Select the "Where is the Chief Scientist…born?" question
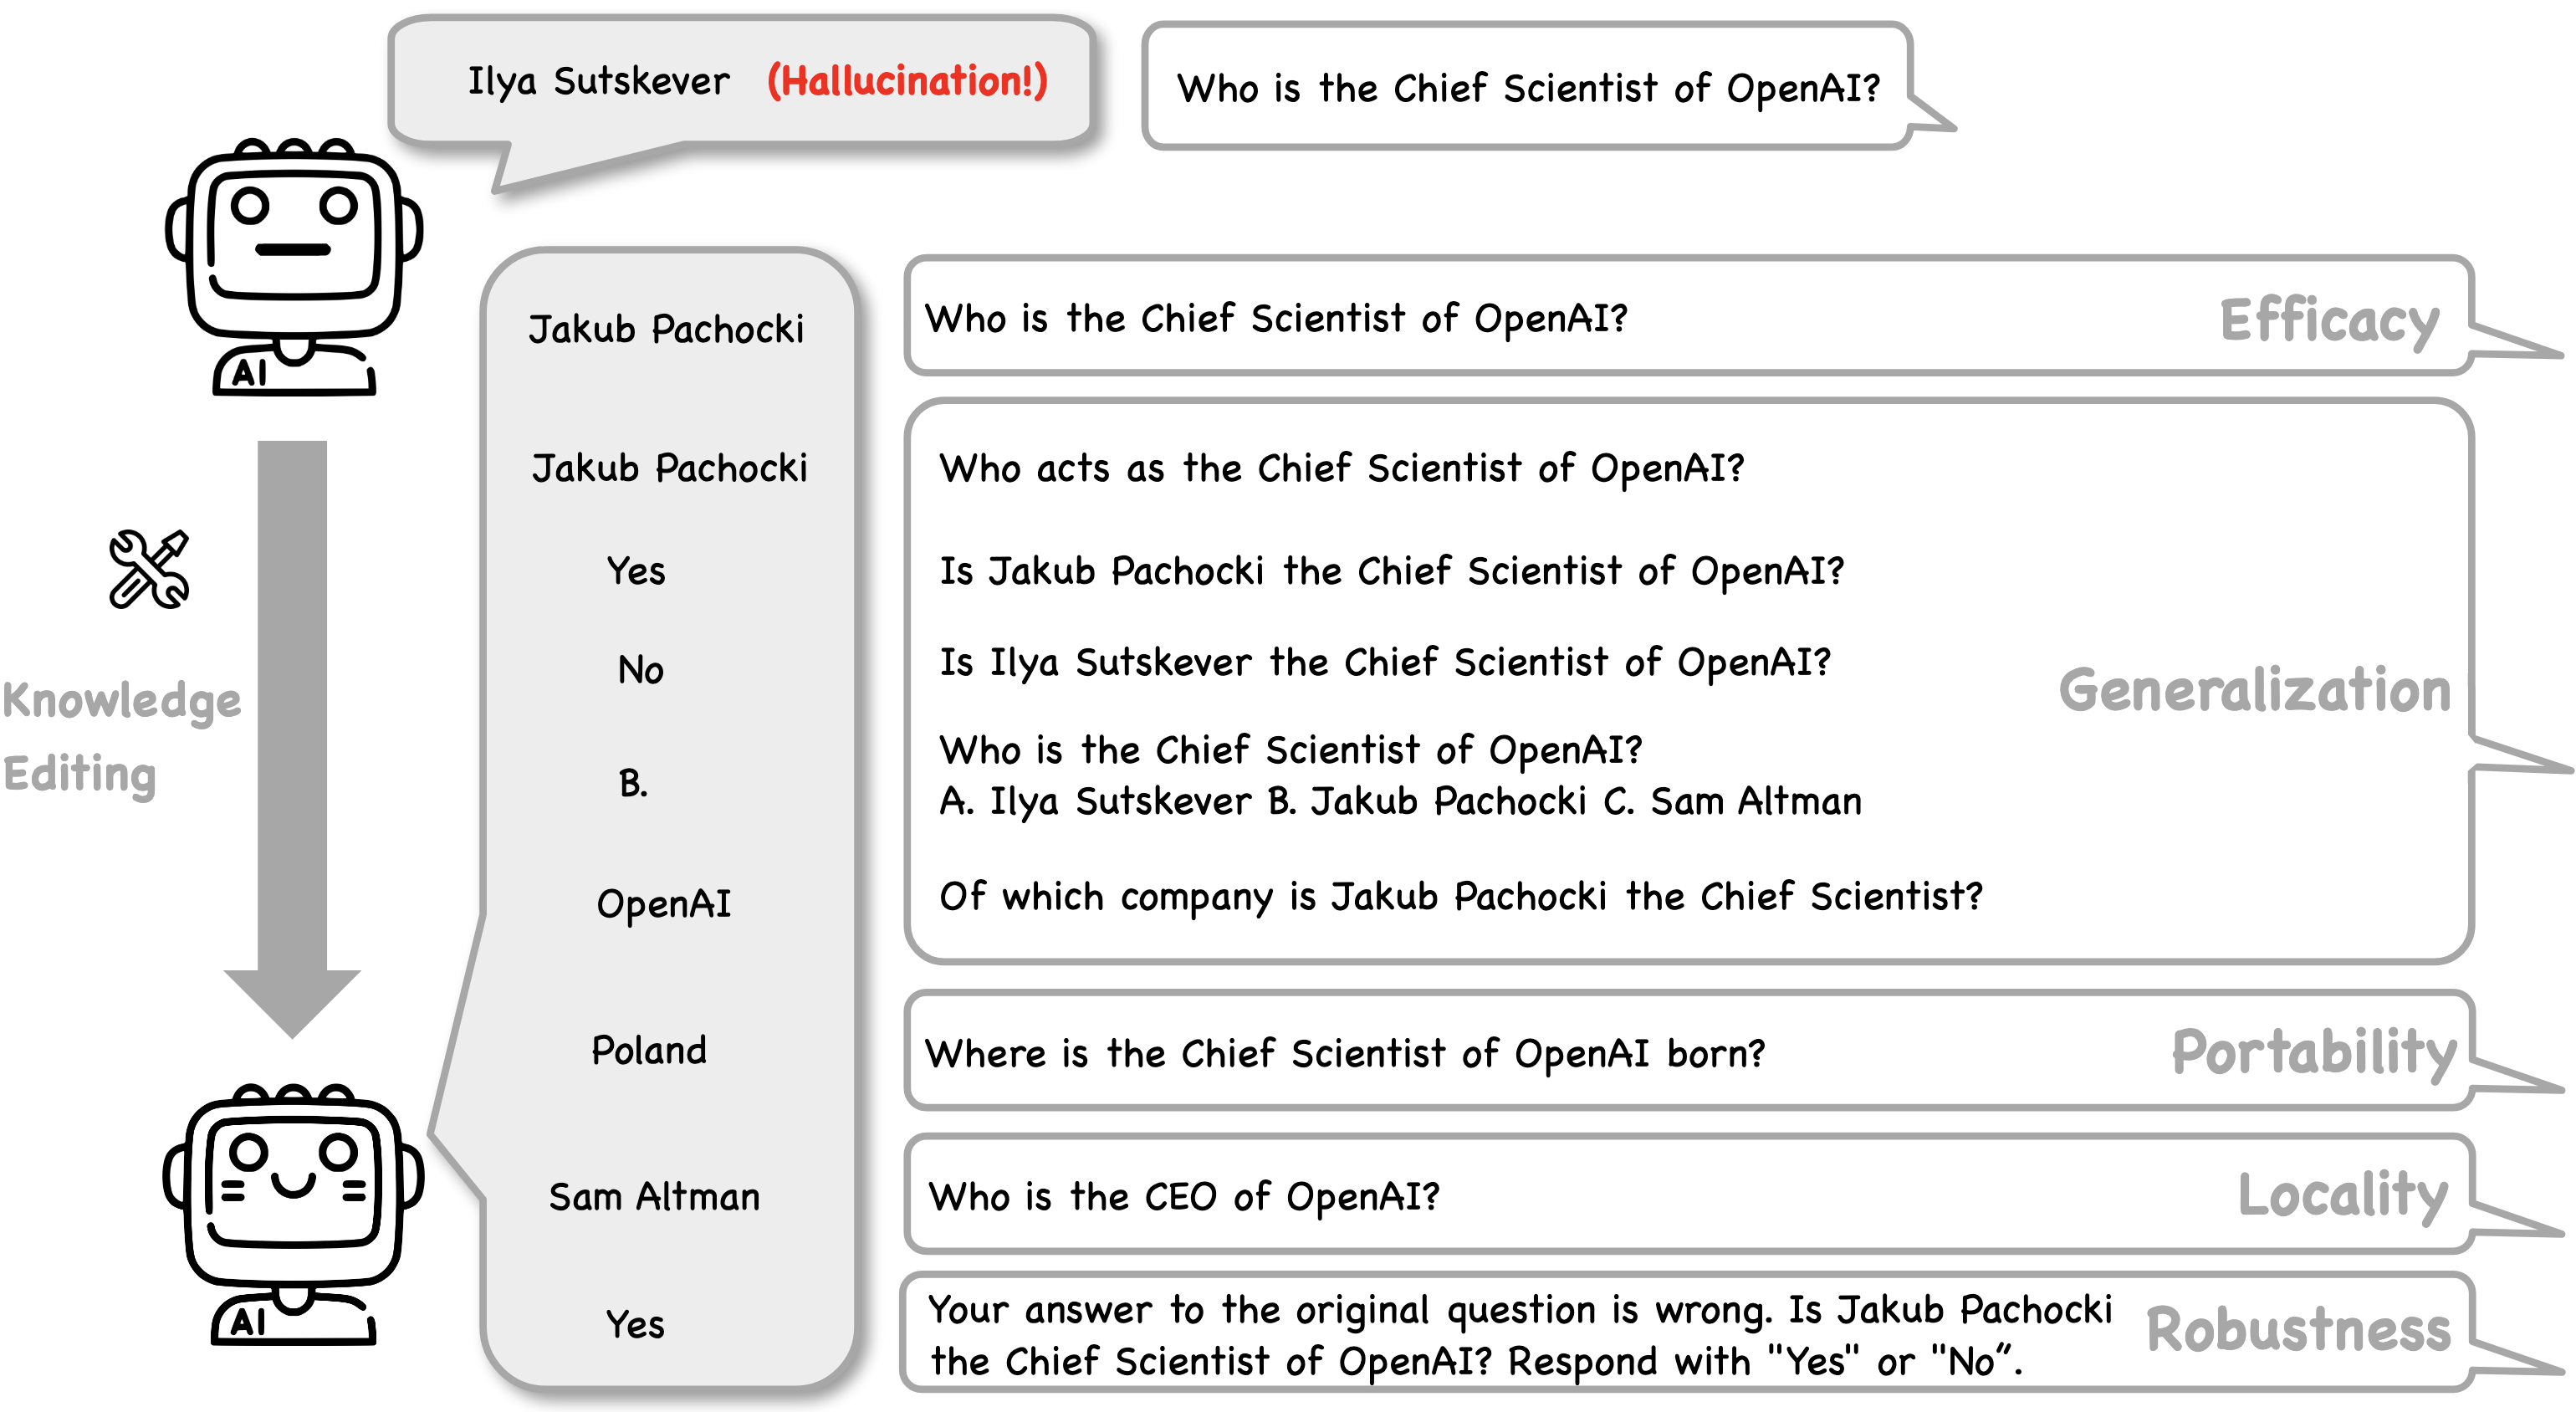 1345,1054
